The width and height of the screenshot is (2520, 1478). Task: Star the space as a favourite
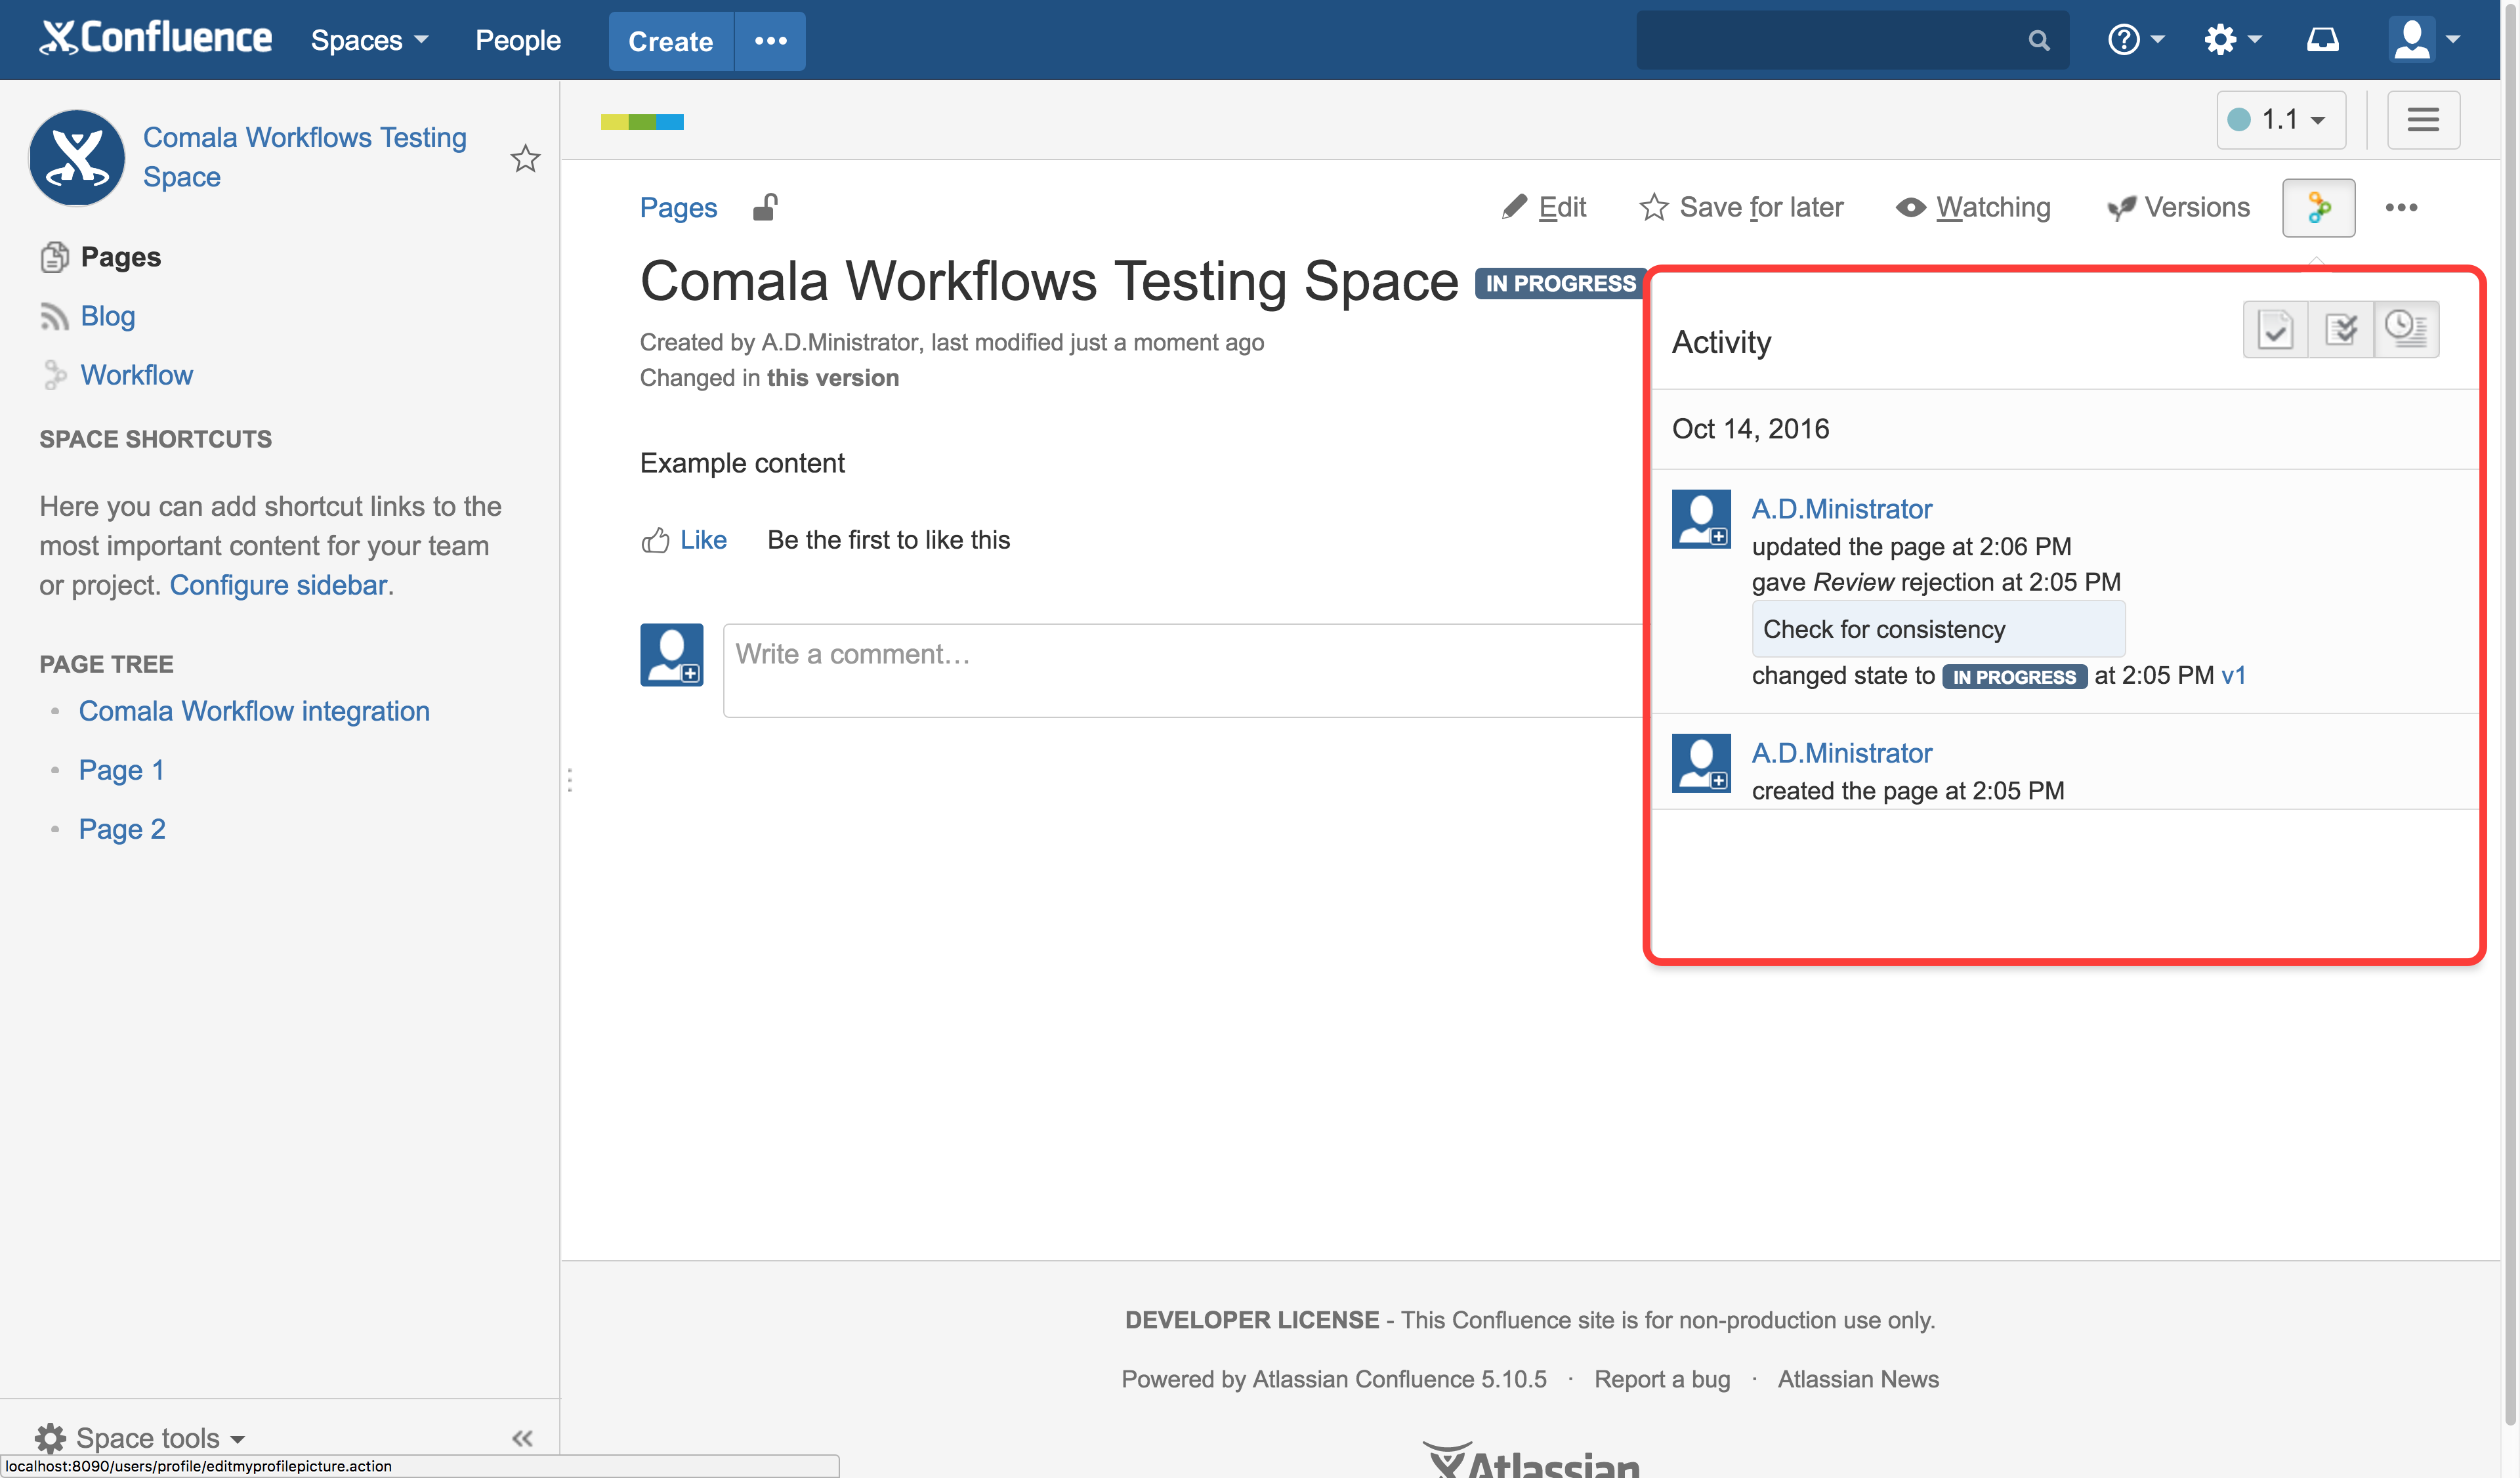tap(525, 158)
